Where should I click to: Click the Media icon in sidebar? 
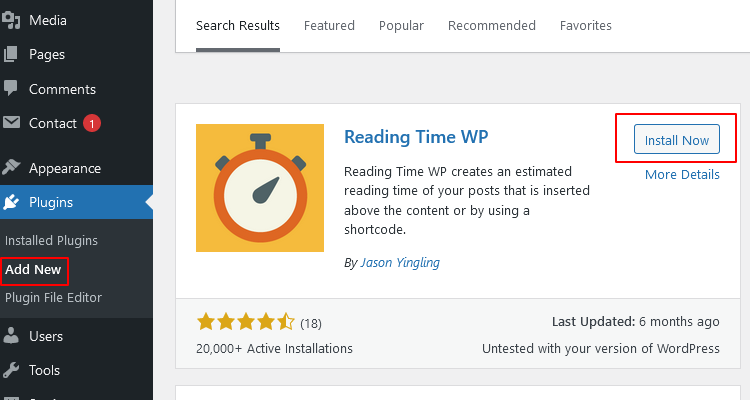[x=12, y=20]
